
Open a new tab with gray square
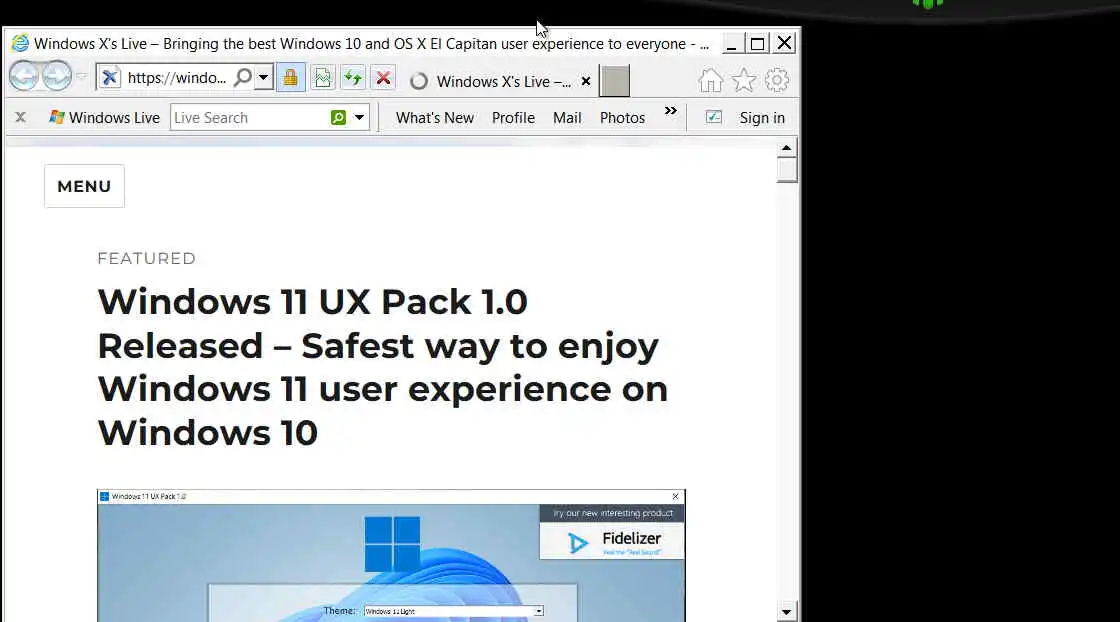click(614, 81)
